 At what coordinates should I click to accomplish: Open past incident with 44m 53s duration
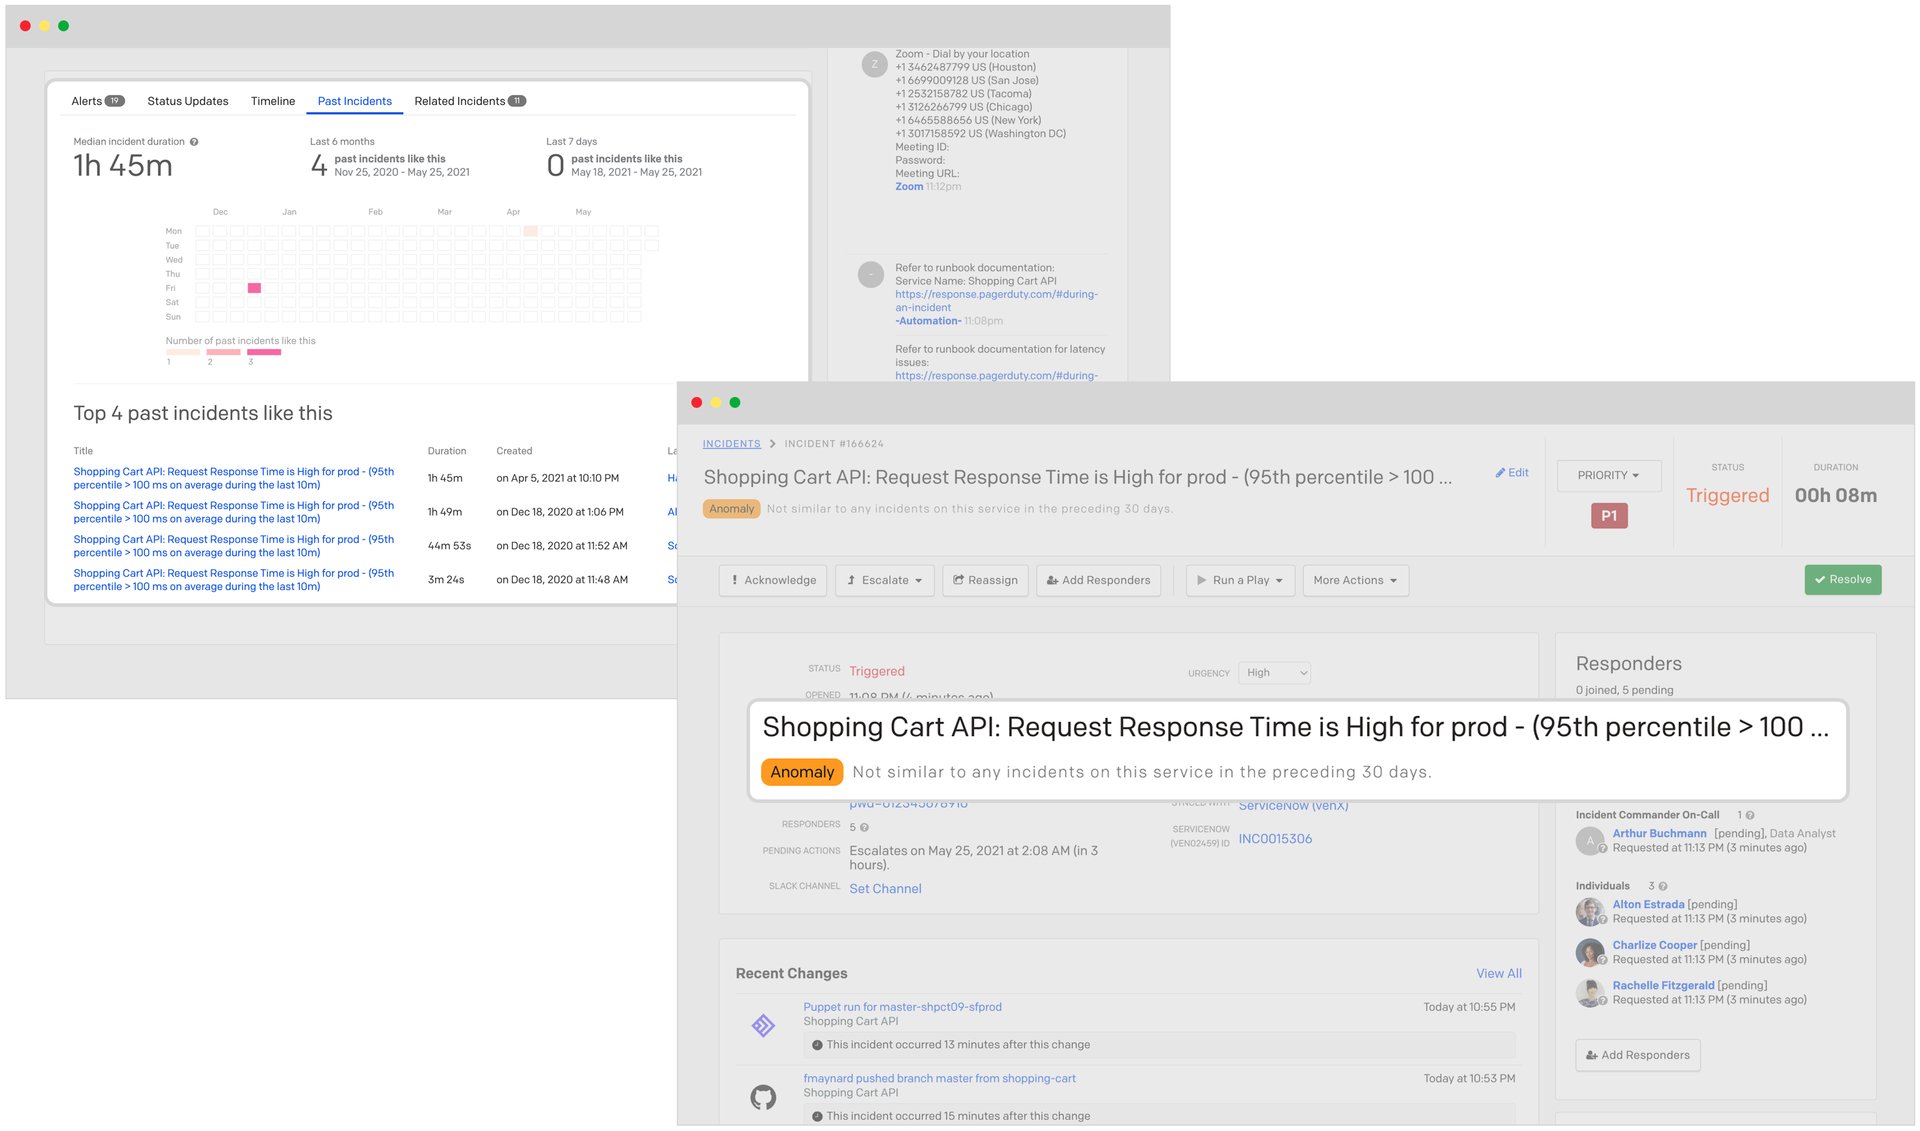[x=234, y=546]
